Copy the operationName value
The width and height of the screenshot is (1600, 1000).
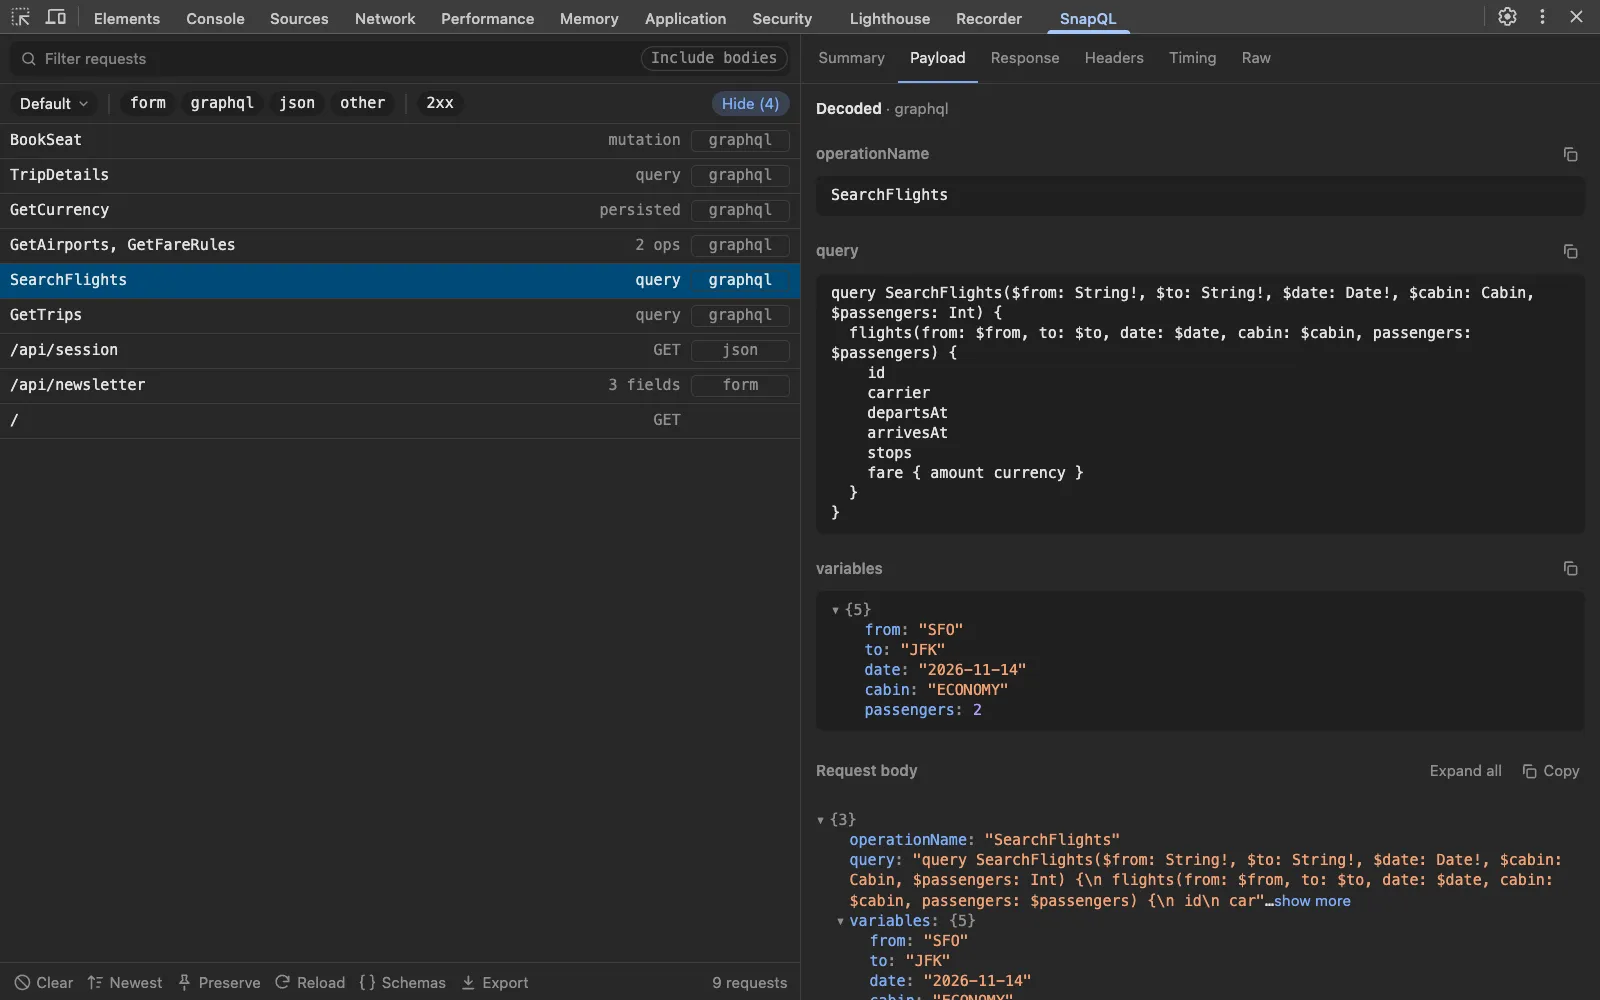pos(1570,154)
